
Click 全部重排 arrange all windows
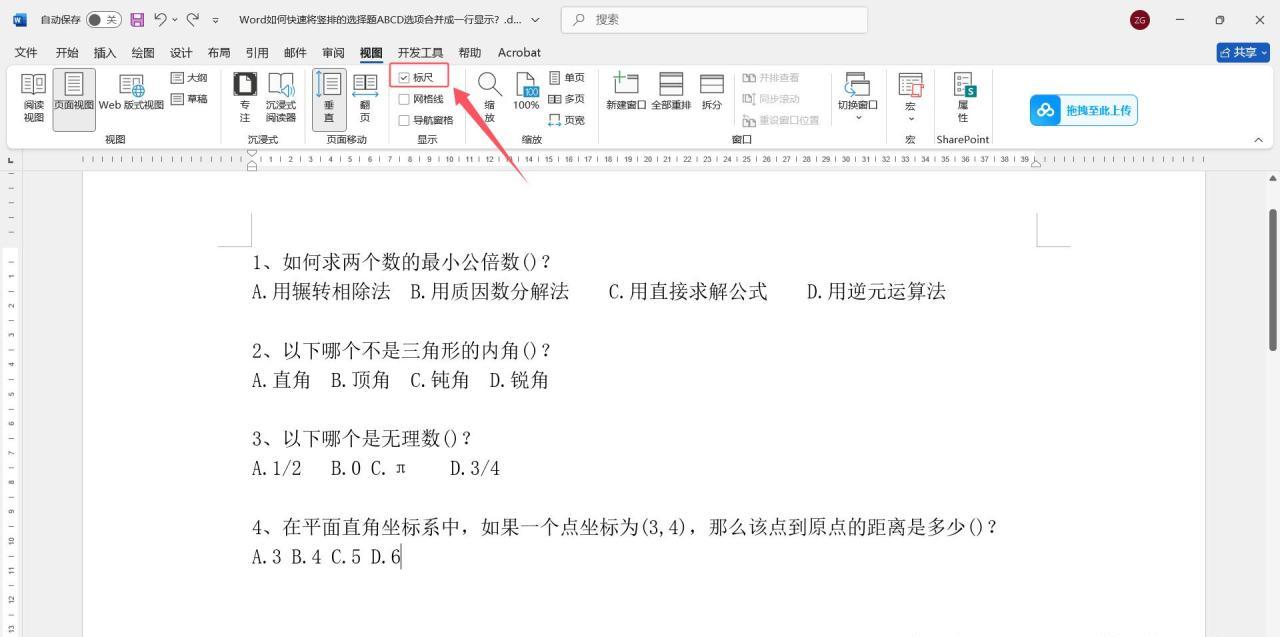(671, 92)
